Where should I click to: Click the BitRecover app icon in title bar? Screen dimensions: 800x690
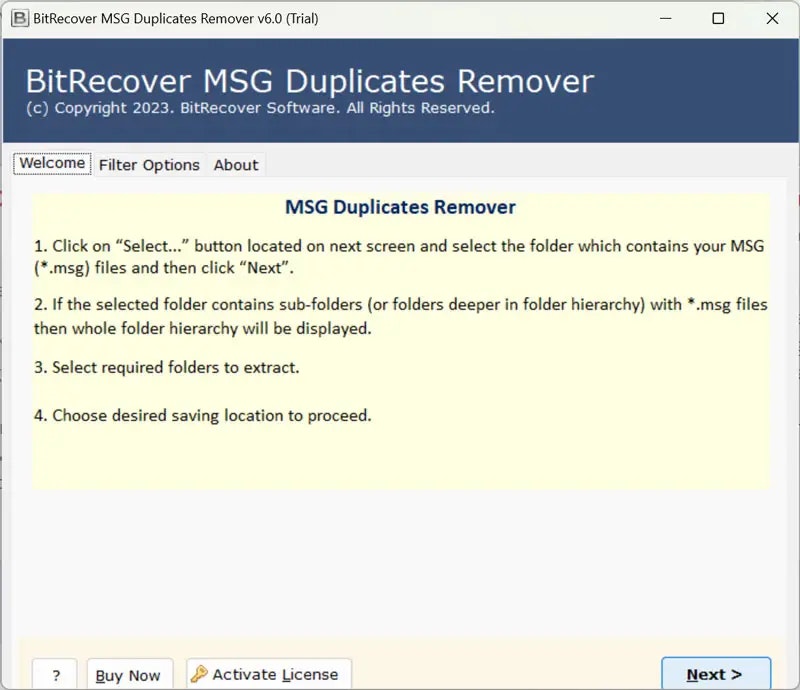(20, 18)
